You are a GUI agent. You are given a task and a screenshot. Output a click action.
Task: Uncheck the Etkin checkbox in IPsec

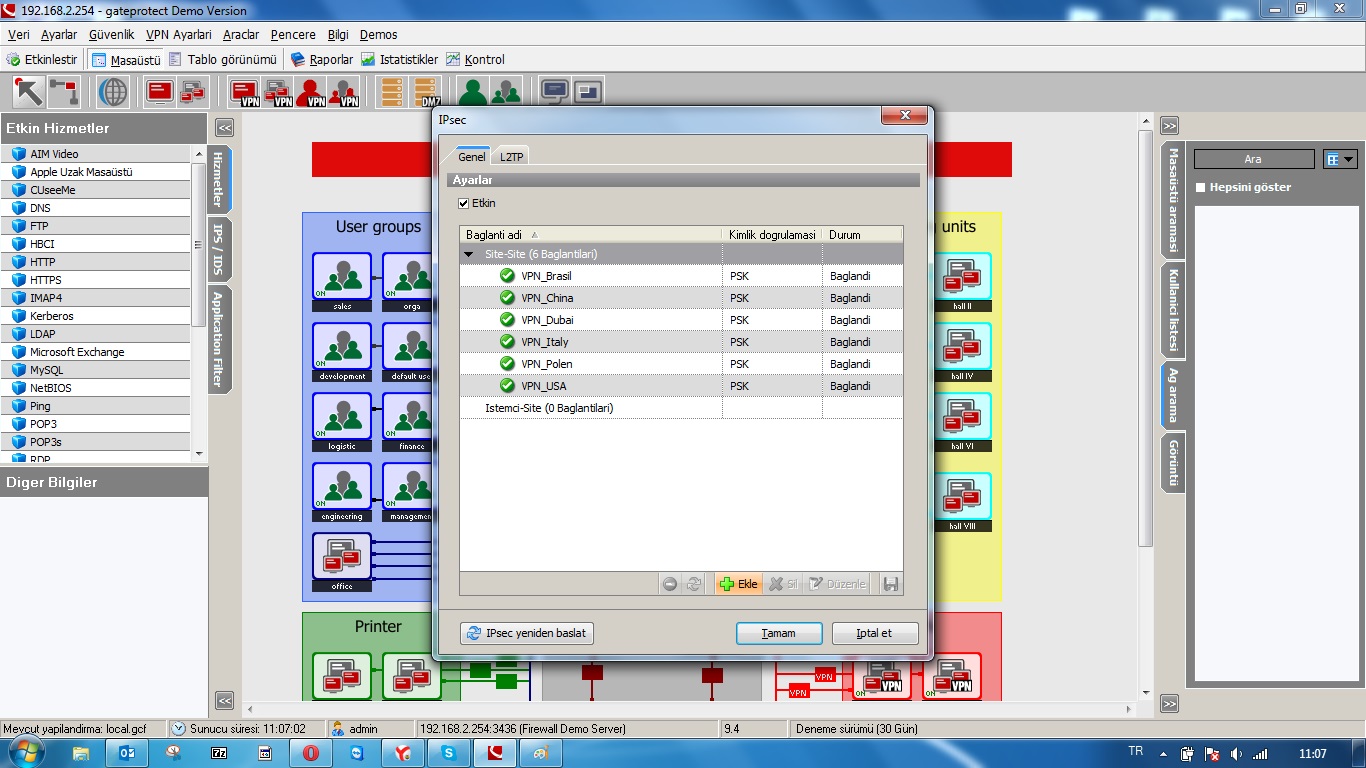pyautogui.click(x=463, y=203)
